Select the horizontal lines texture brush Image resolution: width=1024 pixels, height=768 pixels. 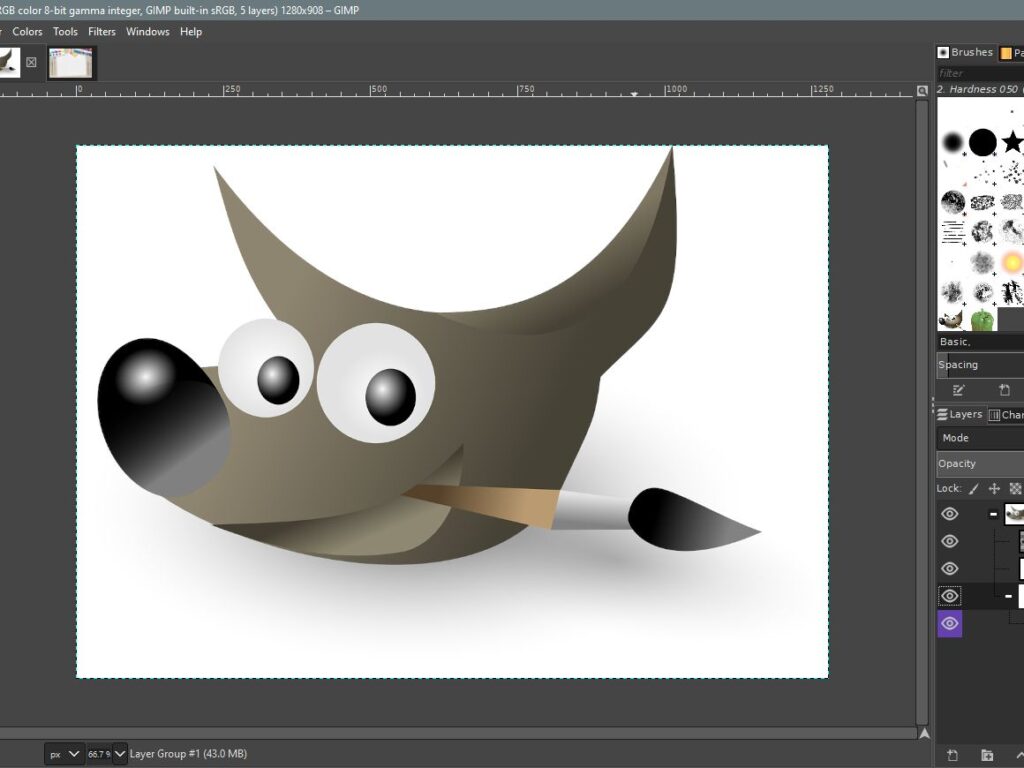[x=953, y=232]
